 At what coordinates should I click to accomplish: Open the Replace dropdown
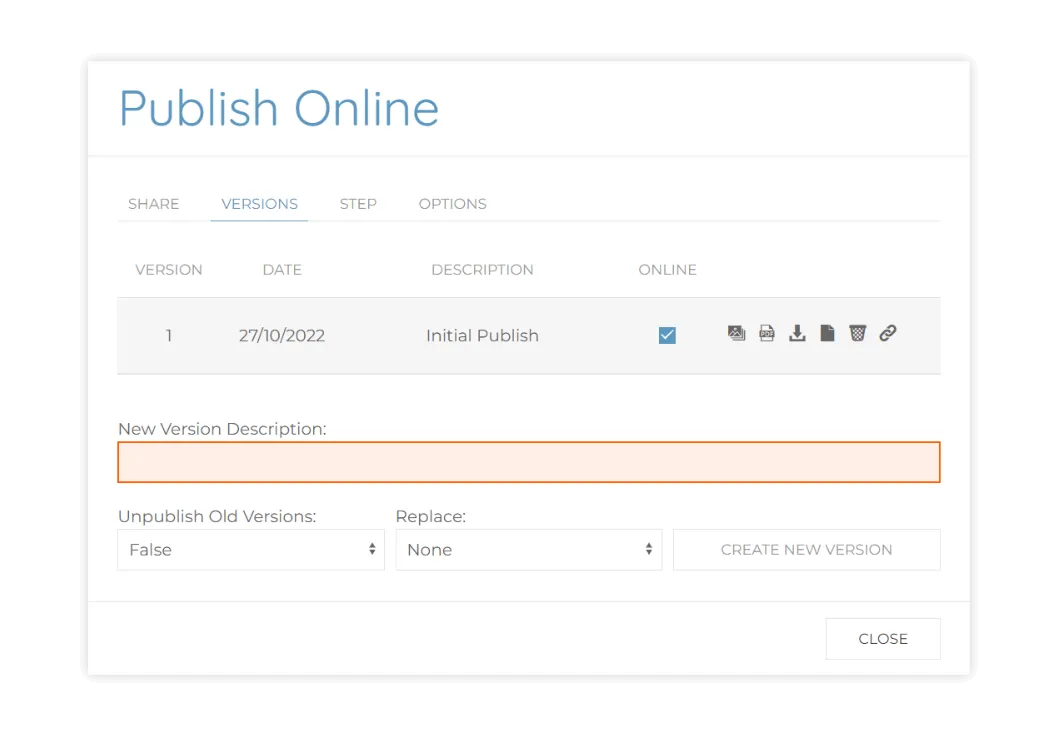(529, 550)
